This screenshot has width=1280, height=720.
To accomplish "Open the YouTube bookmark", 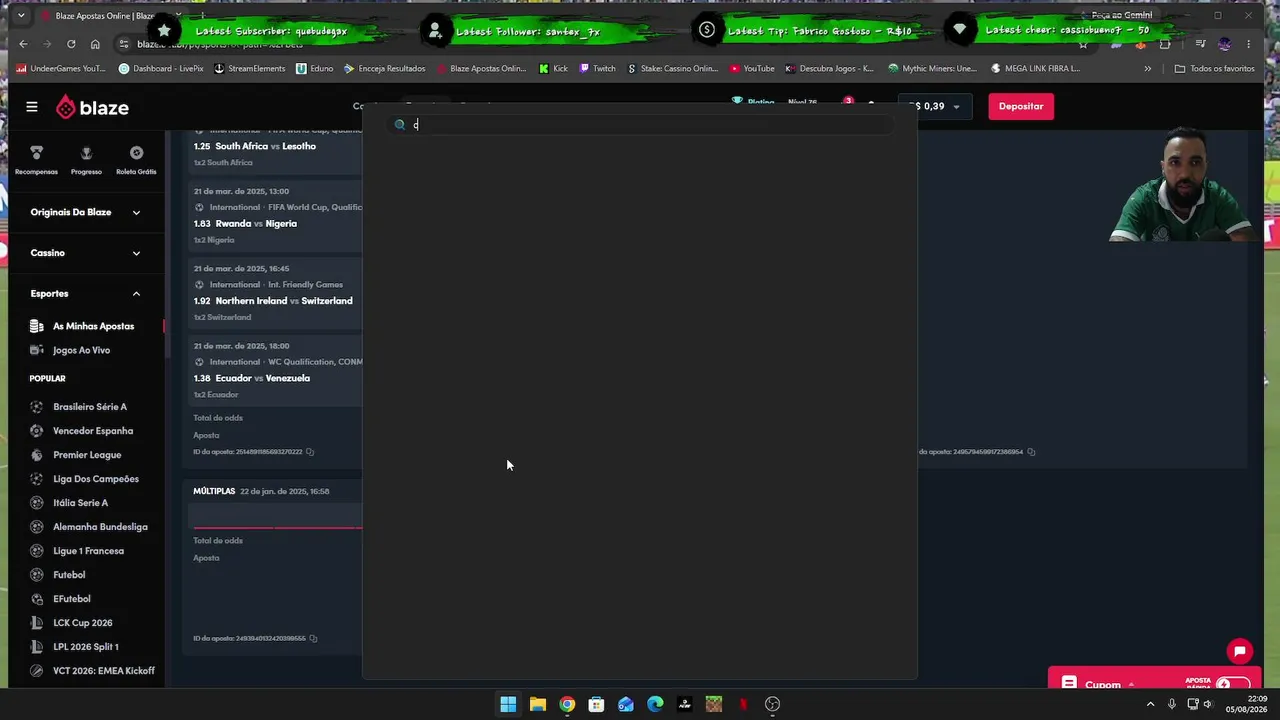I will tap(752, 69).
